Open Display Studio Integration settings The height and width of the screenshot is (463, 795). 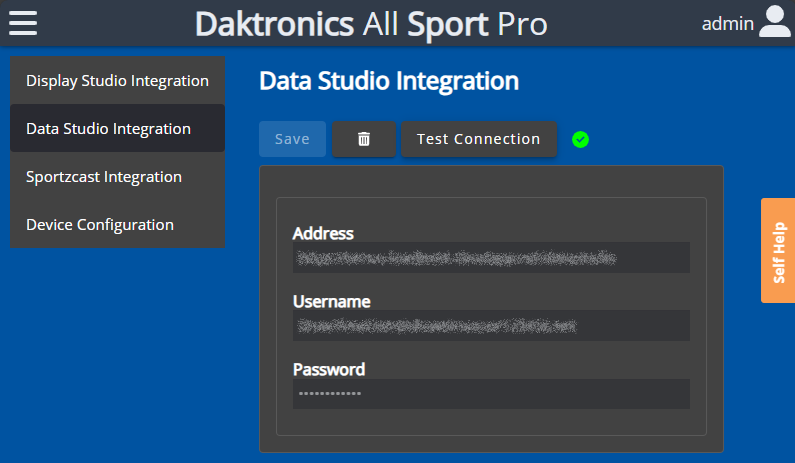coord(117,81)
